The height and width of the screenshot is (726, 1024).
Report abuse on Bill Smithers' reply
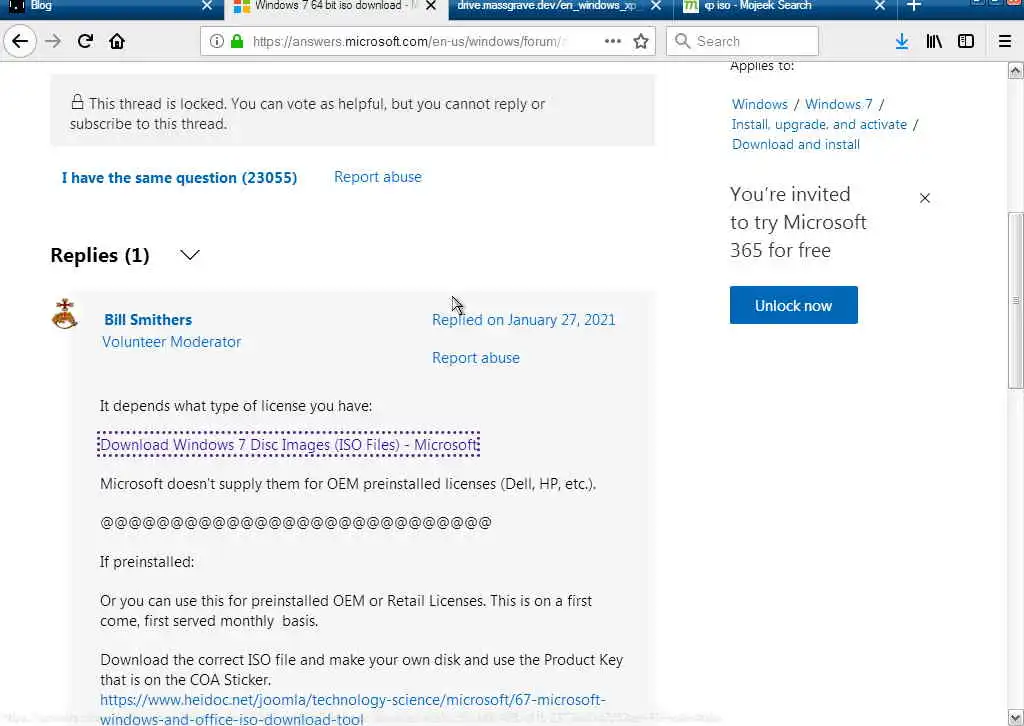click(475, 358)
